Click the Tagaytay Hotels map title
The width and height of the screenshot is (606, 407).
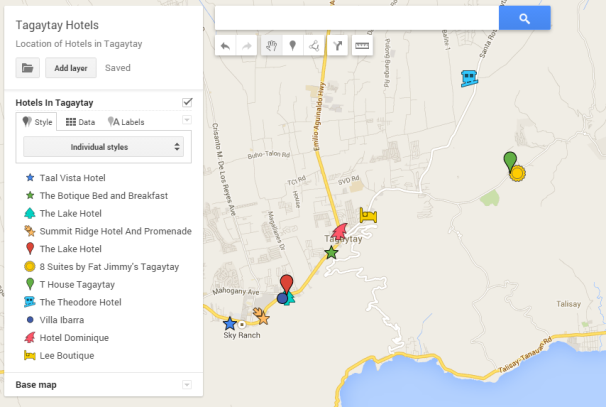point(57,25)
